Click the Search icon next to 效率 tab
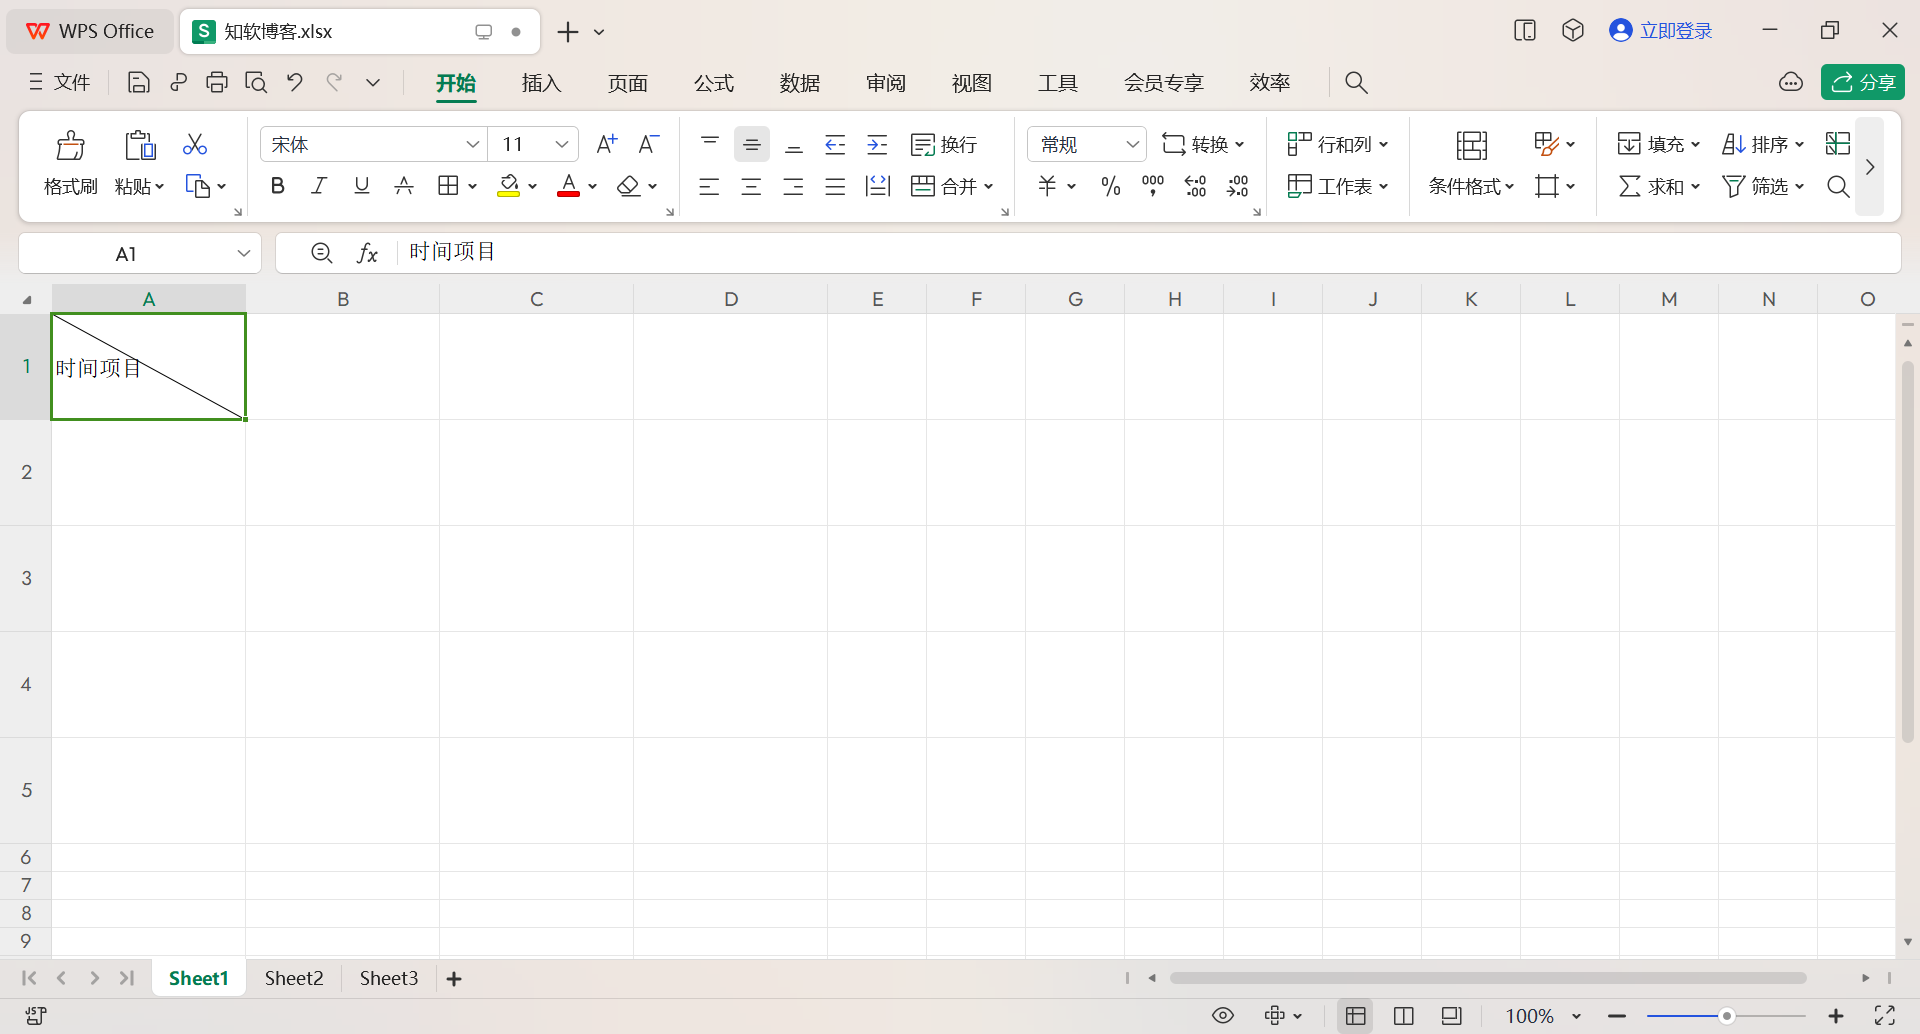This screenshot has height=1034, width=1920. point(1356,82)
